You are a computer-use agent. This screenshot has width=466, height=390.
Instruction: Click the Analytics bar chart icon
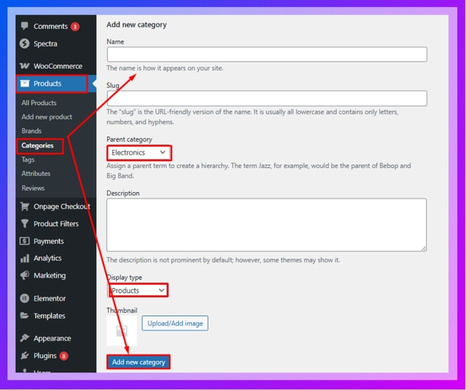25,258
